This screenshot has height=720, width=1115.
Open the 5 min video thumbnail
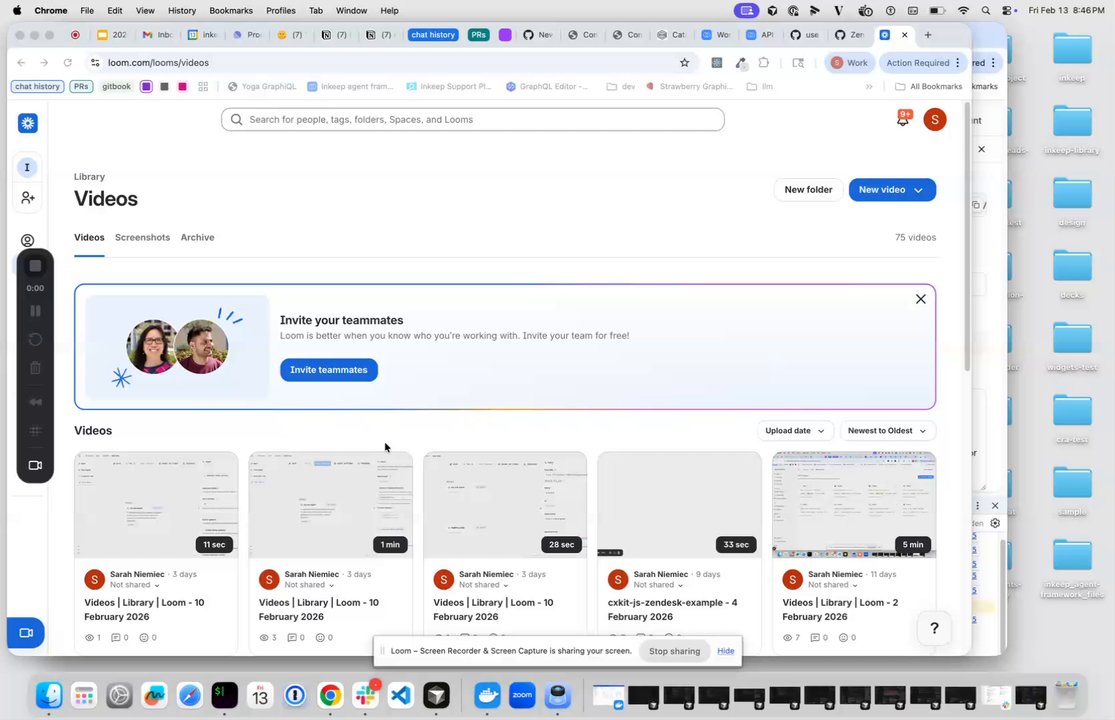coord(854,505)
